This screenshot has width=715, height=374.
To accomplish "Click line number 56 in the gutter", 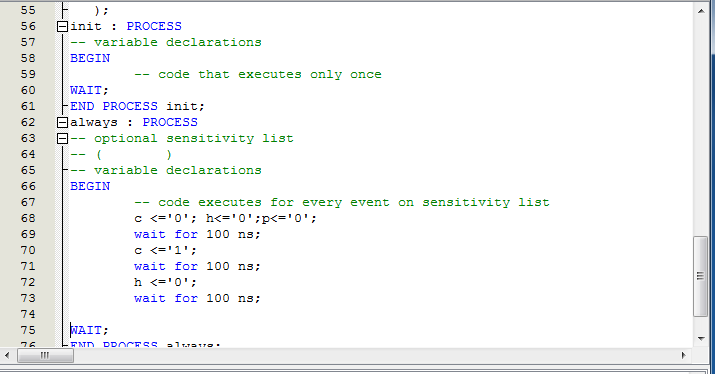I will [x=28, y=26].
